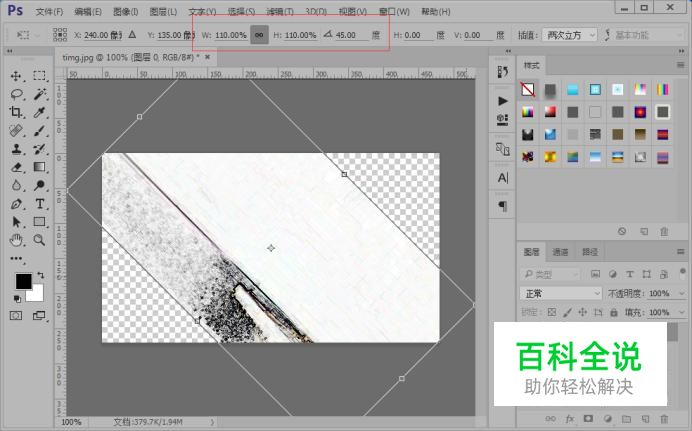Expand the layer opacity 100% dropdown
The image size is (692, 431).
(682, 293)
